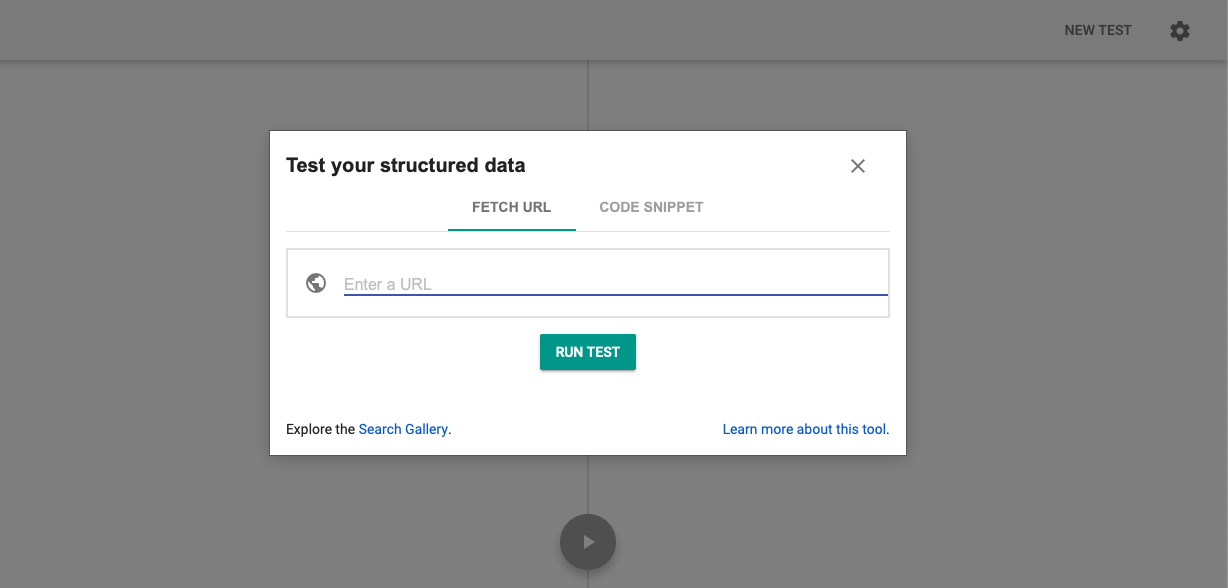Open settings via the gear icon
1228x588 pixels.
1180,31
